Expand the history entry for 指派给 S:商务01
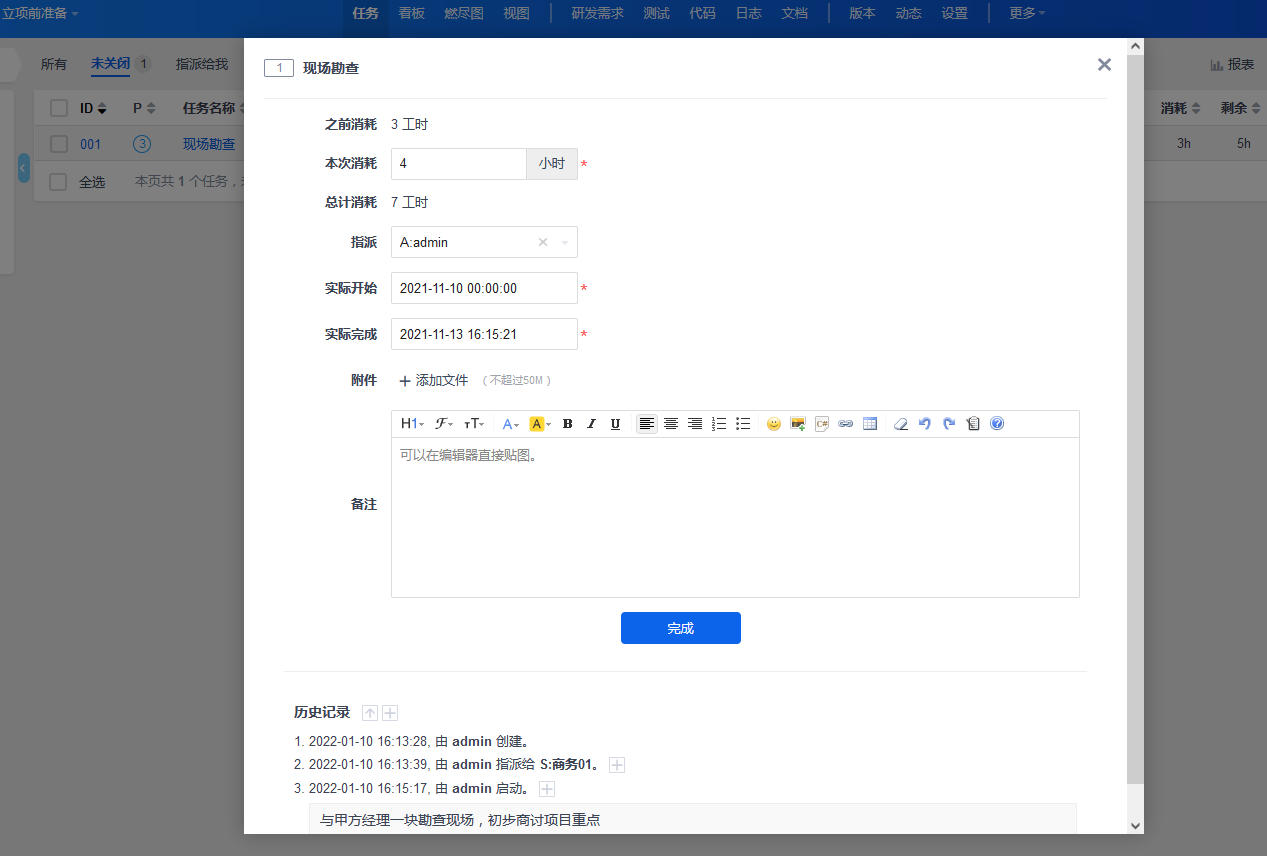The height and width of the screenshot is (856, 1267). point(617,765)
